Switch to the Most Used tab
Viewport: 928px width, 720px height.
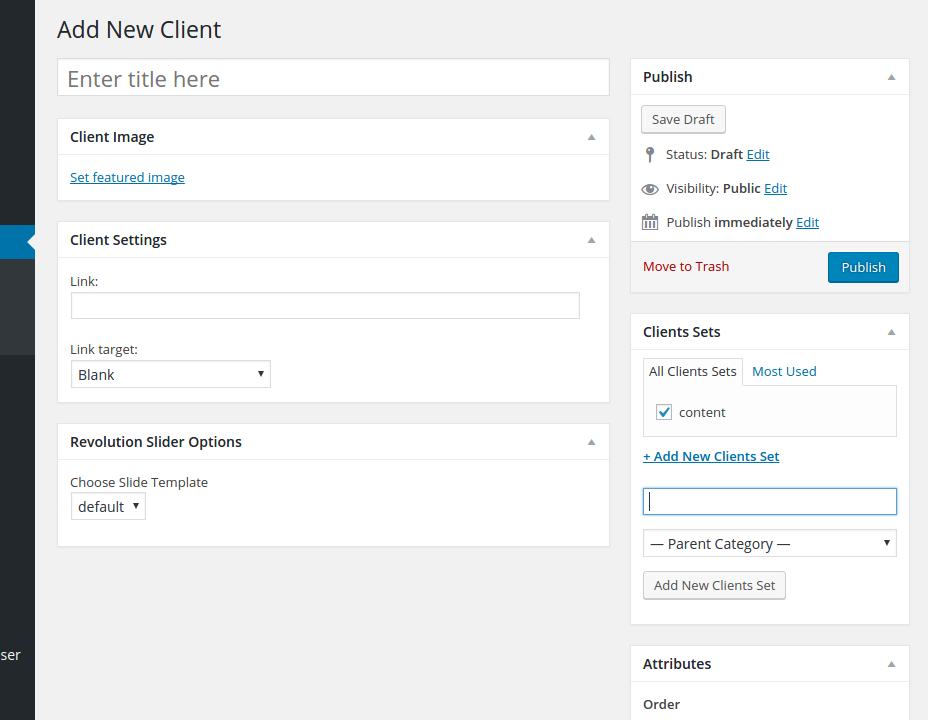(x=784, y=371)
